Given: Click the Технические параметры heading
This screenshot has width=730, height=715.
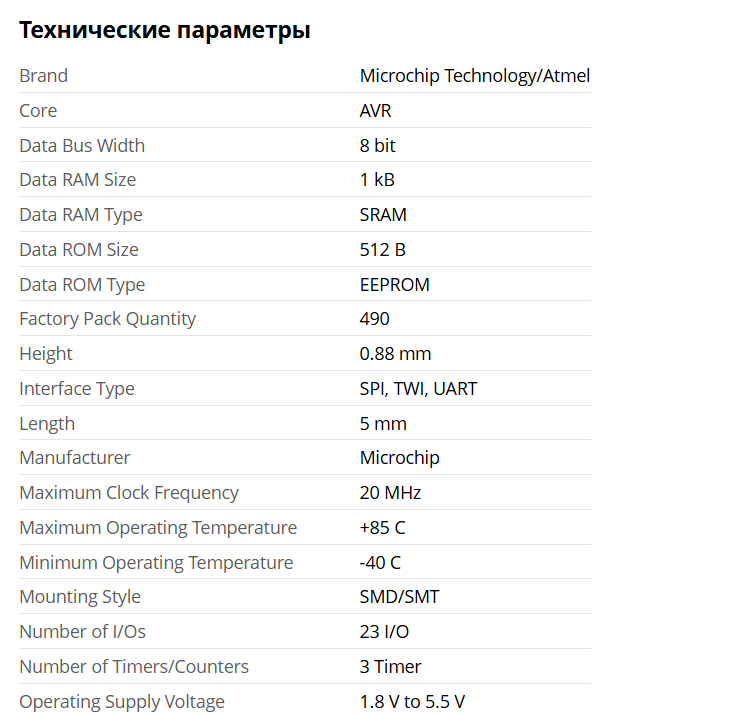Looking at the screenshot, I should [165, 30].
